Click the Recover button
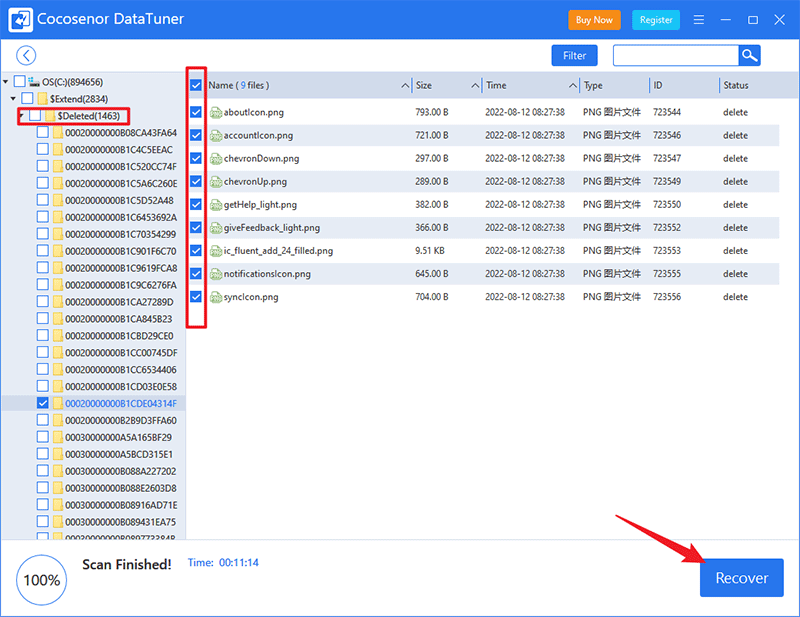 coord(741,578)
